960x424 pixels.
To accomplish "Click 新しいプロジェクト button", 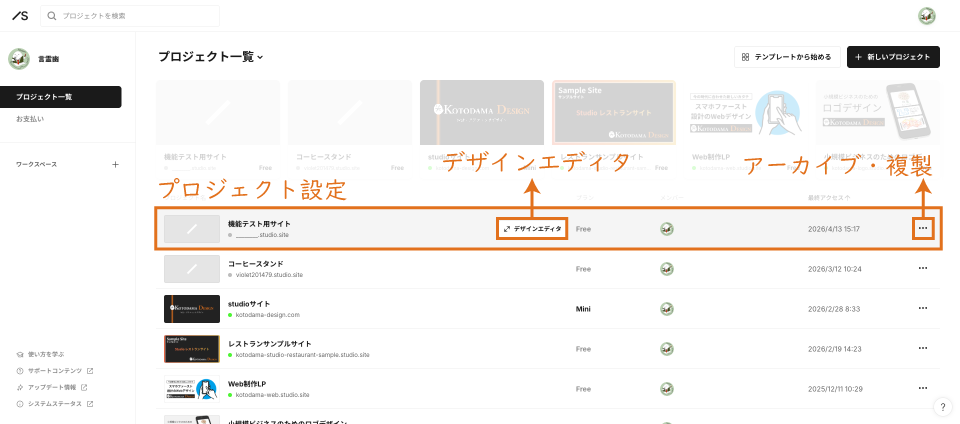I will coord(893,57).
